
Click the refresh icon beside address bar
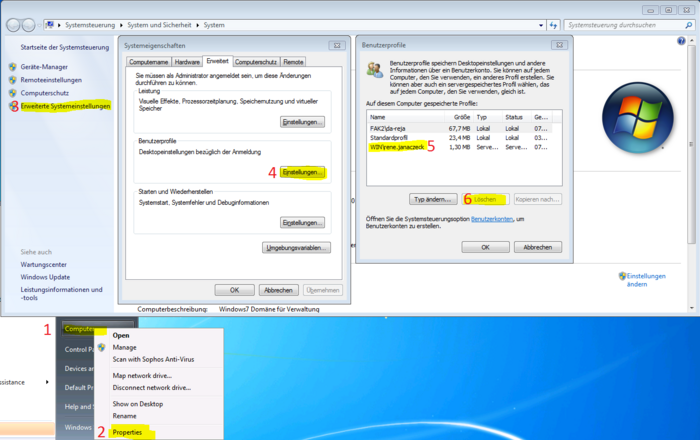coord(554,25)
